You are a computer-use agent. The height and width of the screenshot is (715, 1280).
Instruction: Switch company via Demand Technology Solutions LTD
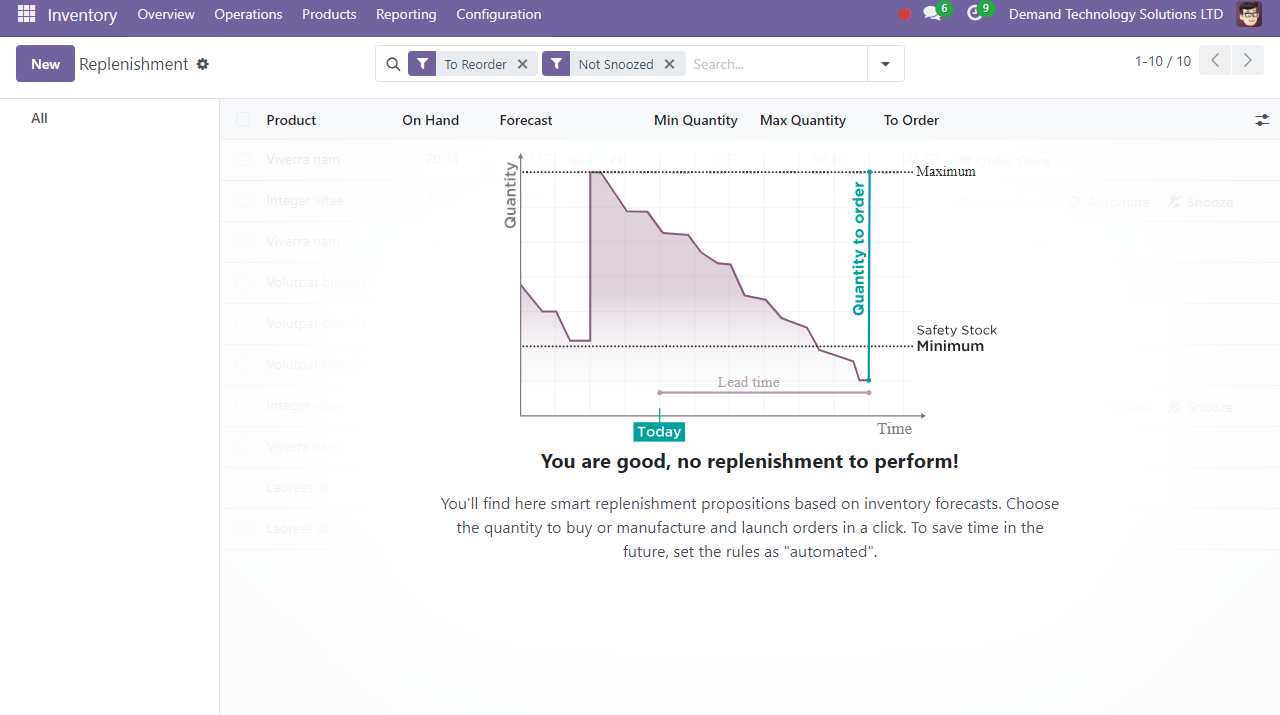(1115, 14)
